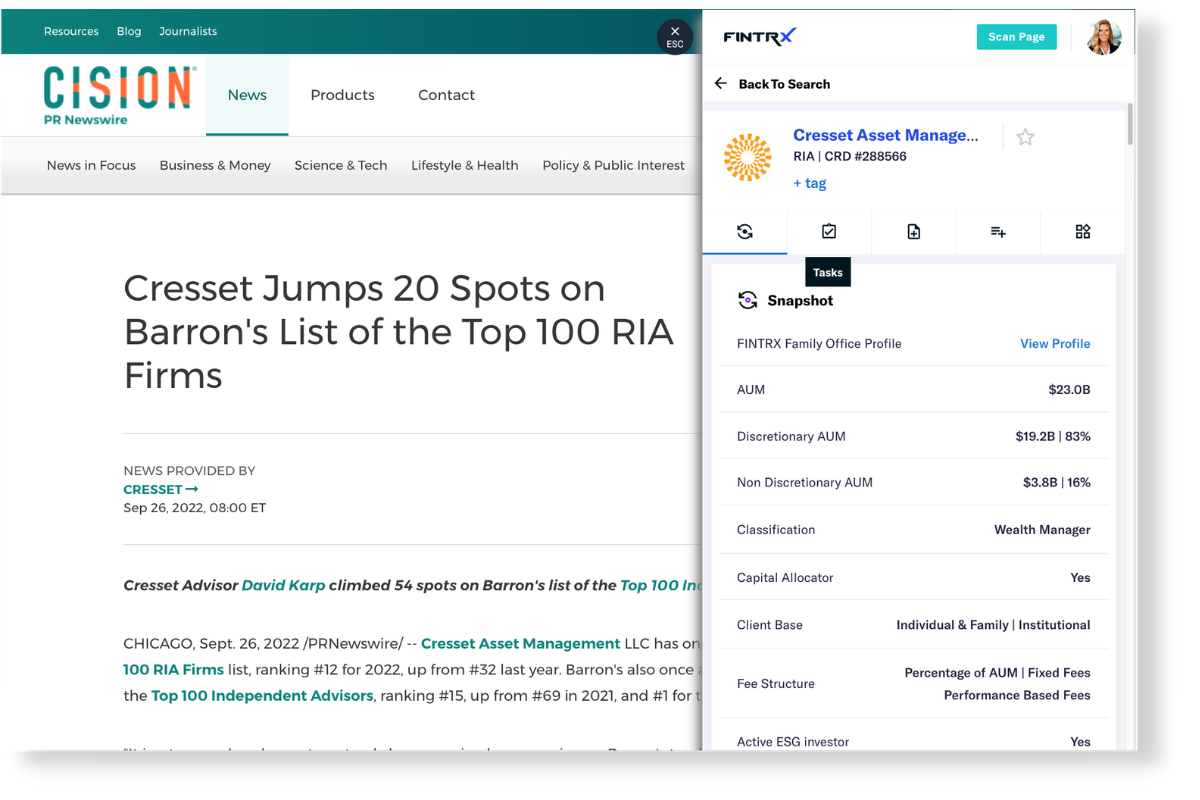
Task: Open the Top 100 Independent Advisors link
Action: pyautogui.click(x=262, y=695)
